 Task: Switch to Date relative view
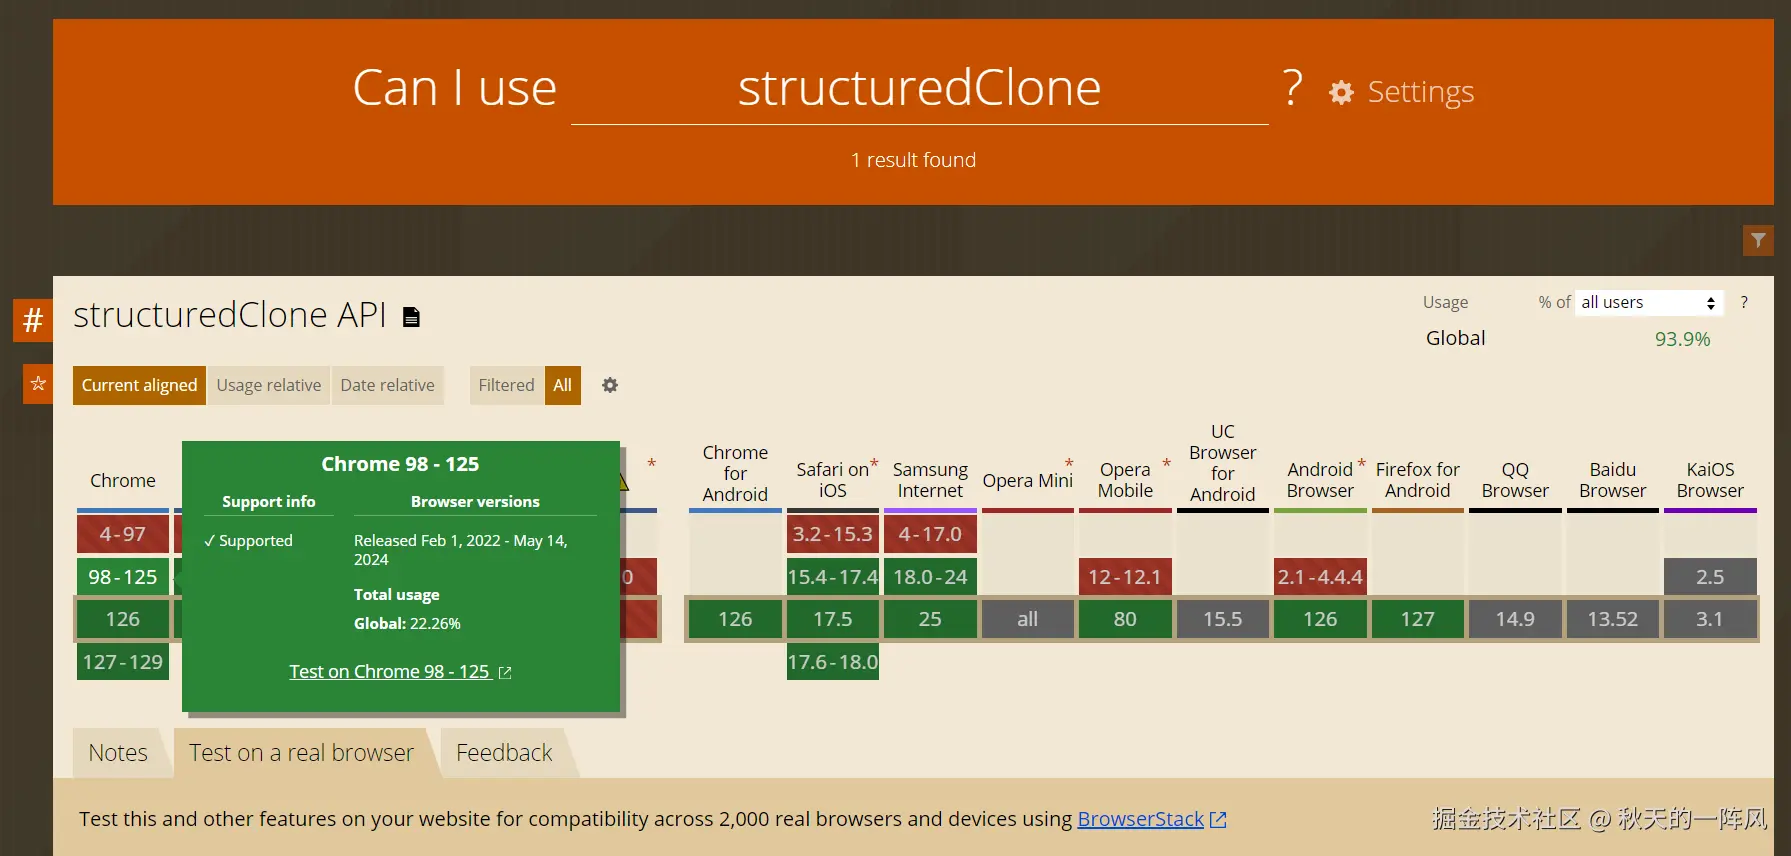388,385
